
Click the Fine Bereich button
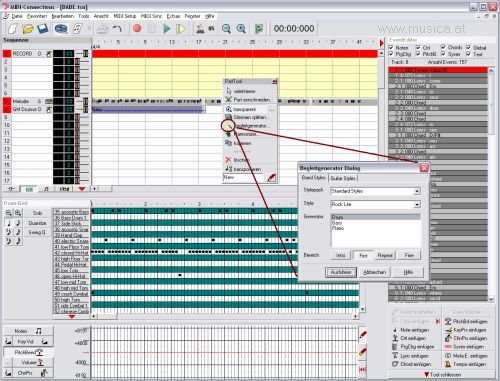click(x=409, y=255)
